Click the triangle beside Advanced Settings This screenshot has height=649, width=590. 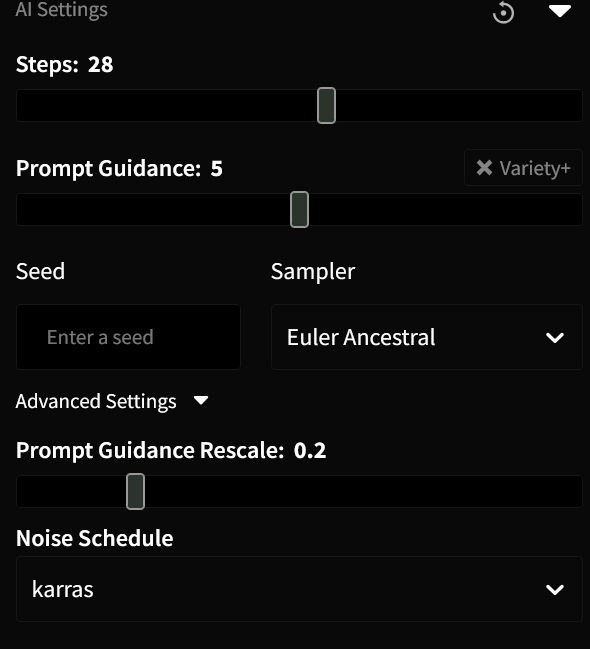pos(201,400)
